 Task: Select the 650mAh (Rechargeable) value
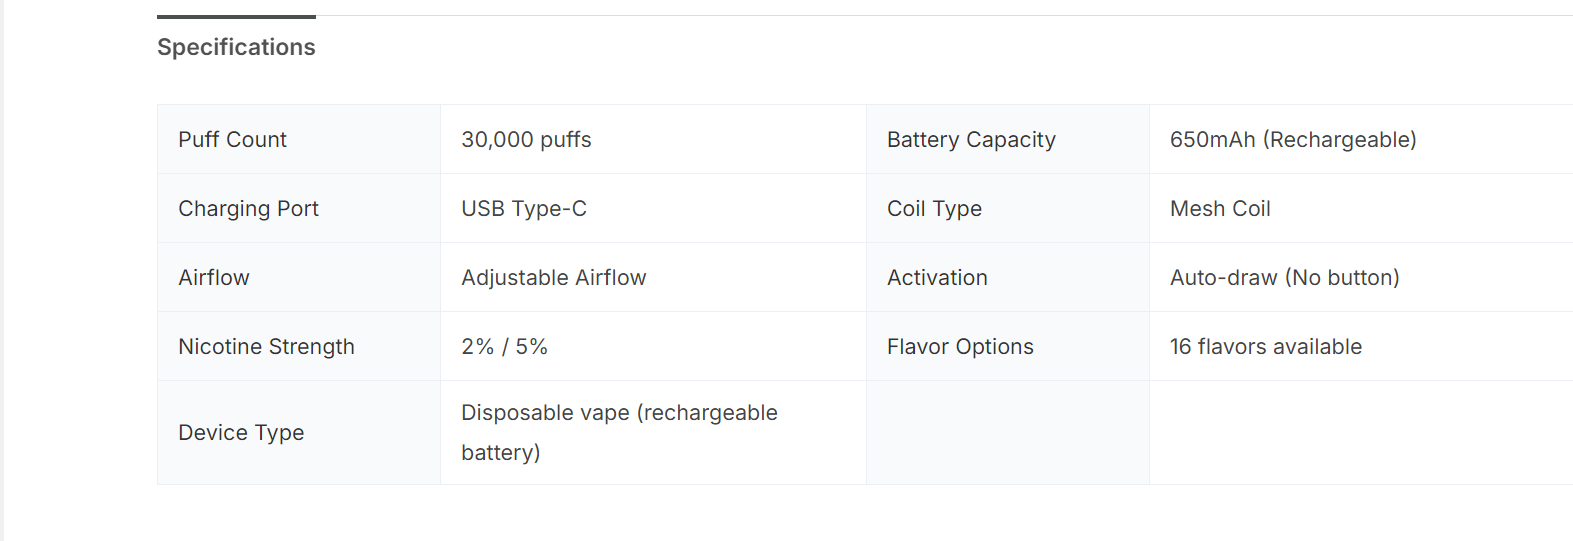[1292, 140]
